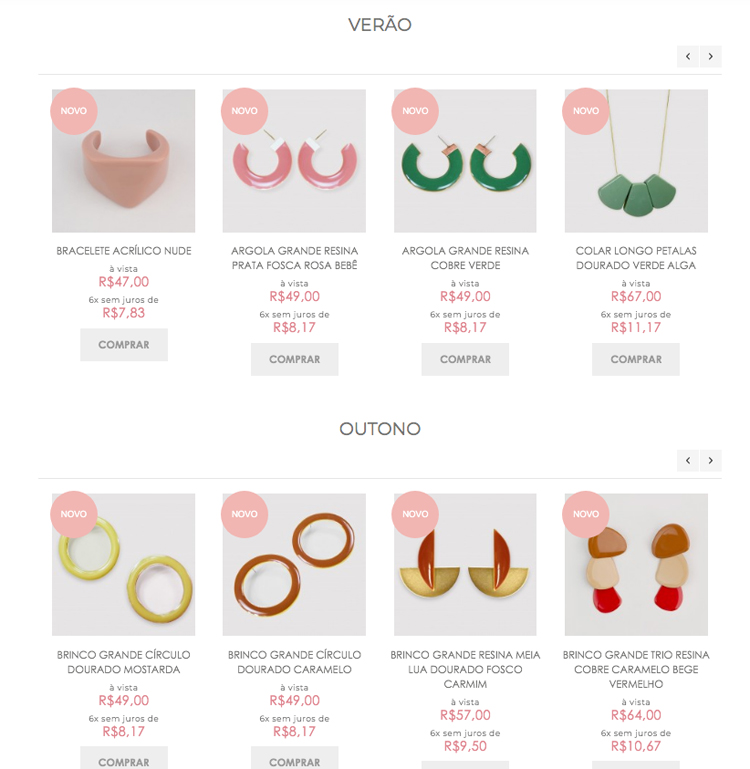750x769 pixels.
Task: Go to previous items in Verão carousel
Action: [688, 56]
